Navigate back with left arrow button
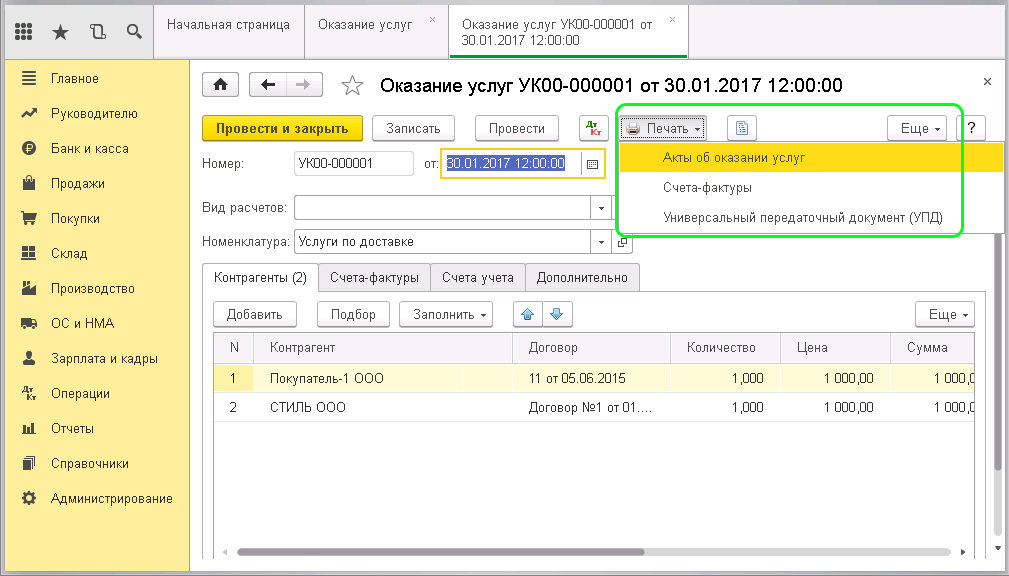The image size is (1009, 576). [268, 85]
